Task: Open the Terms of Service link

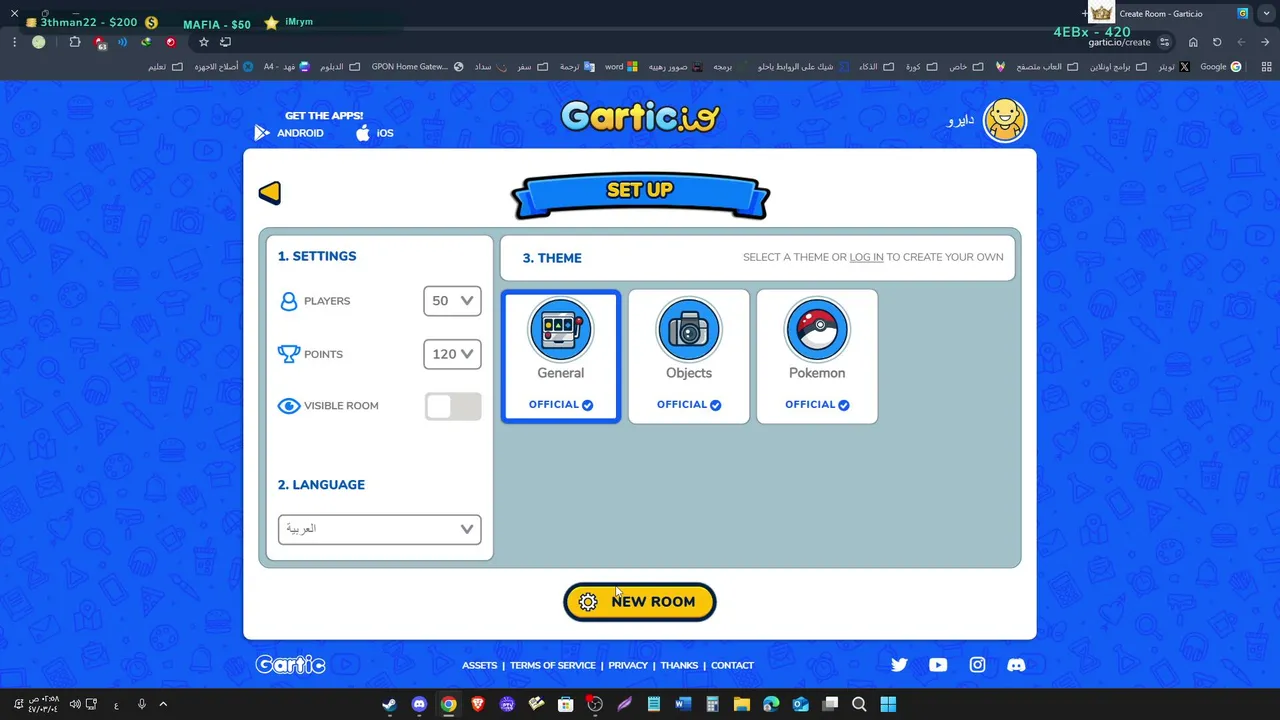Action: click(552, 666)
